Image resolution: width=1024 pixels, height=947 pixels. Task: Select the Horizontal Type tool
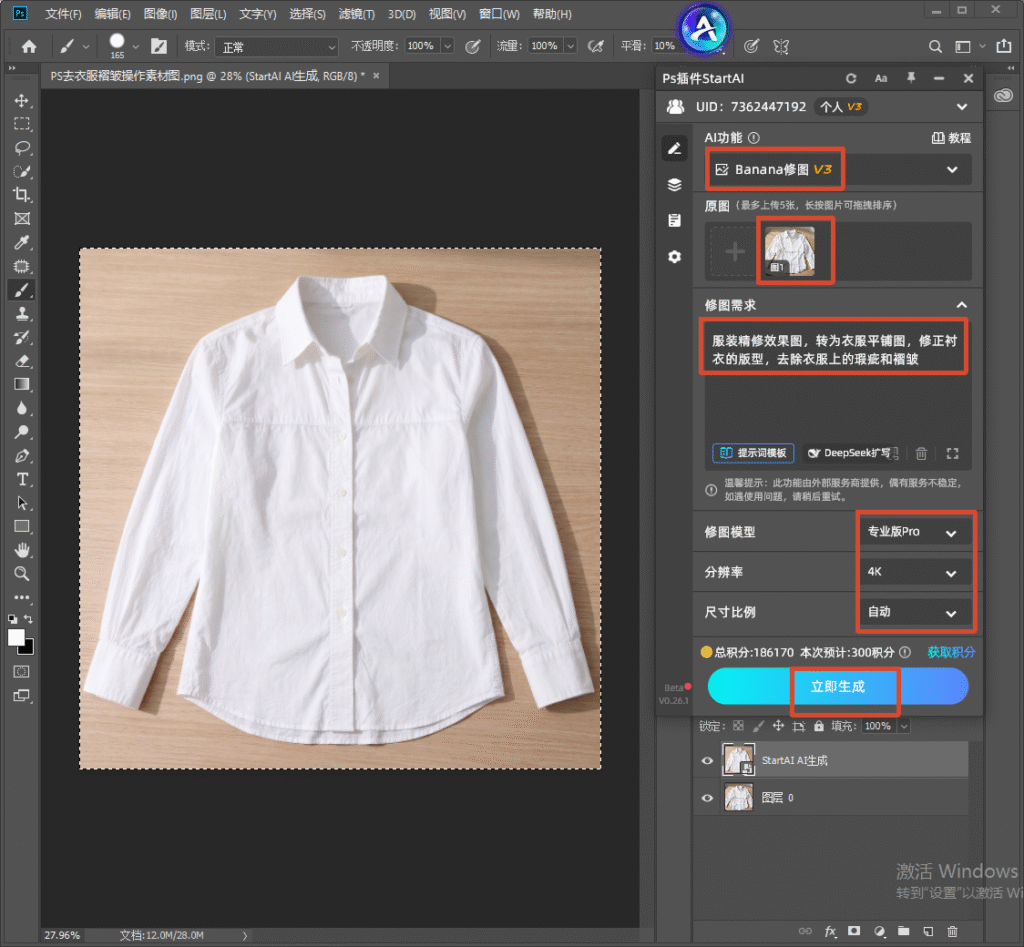coord(22,479)
